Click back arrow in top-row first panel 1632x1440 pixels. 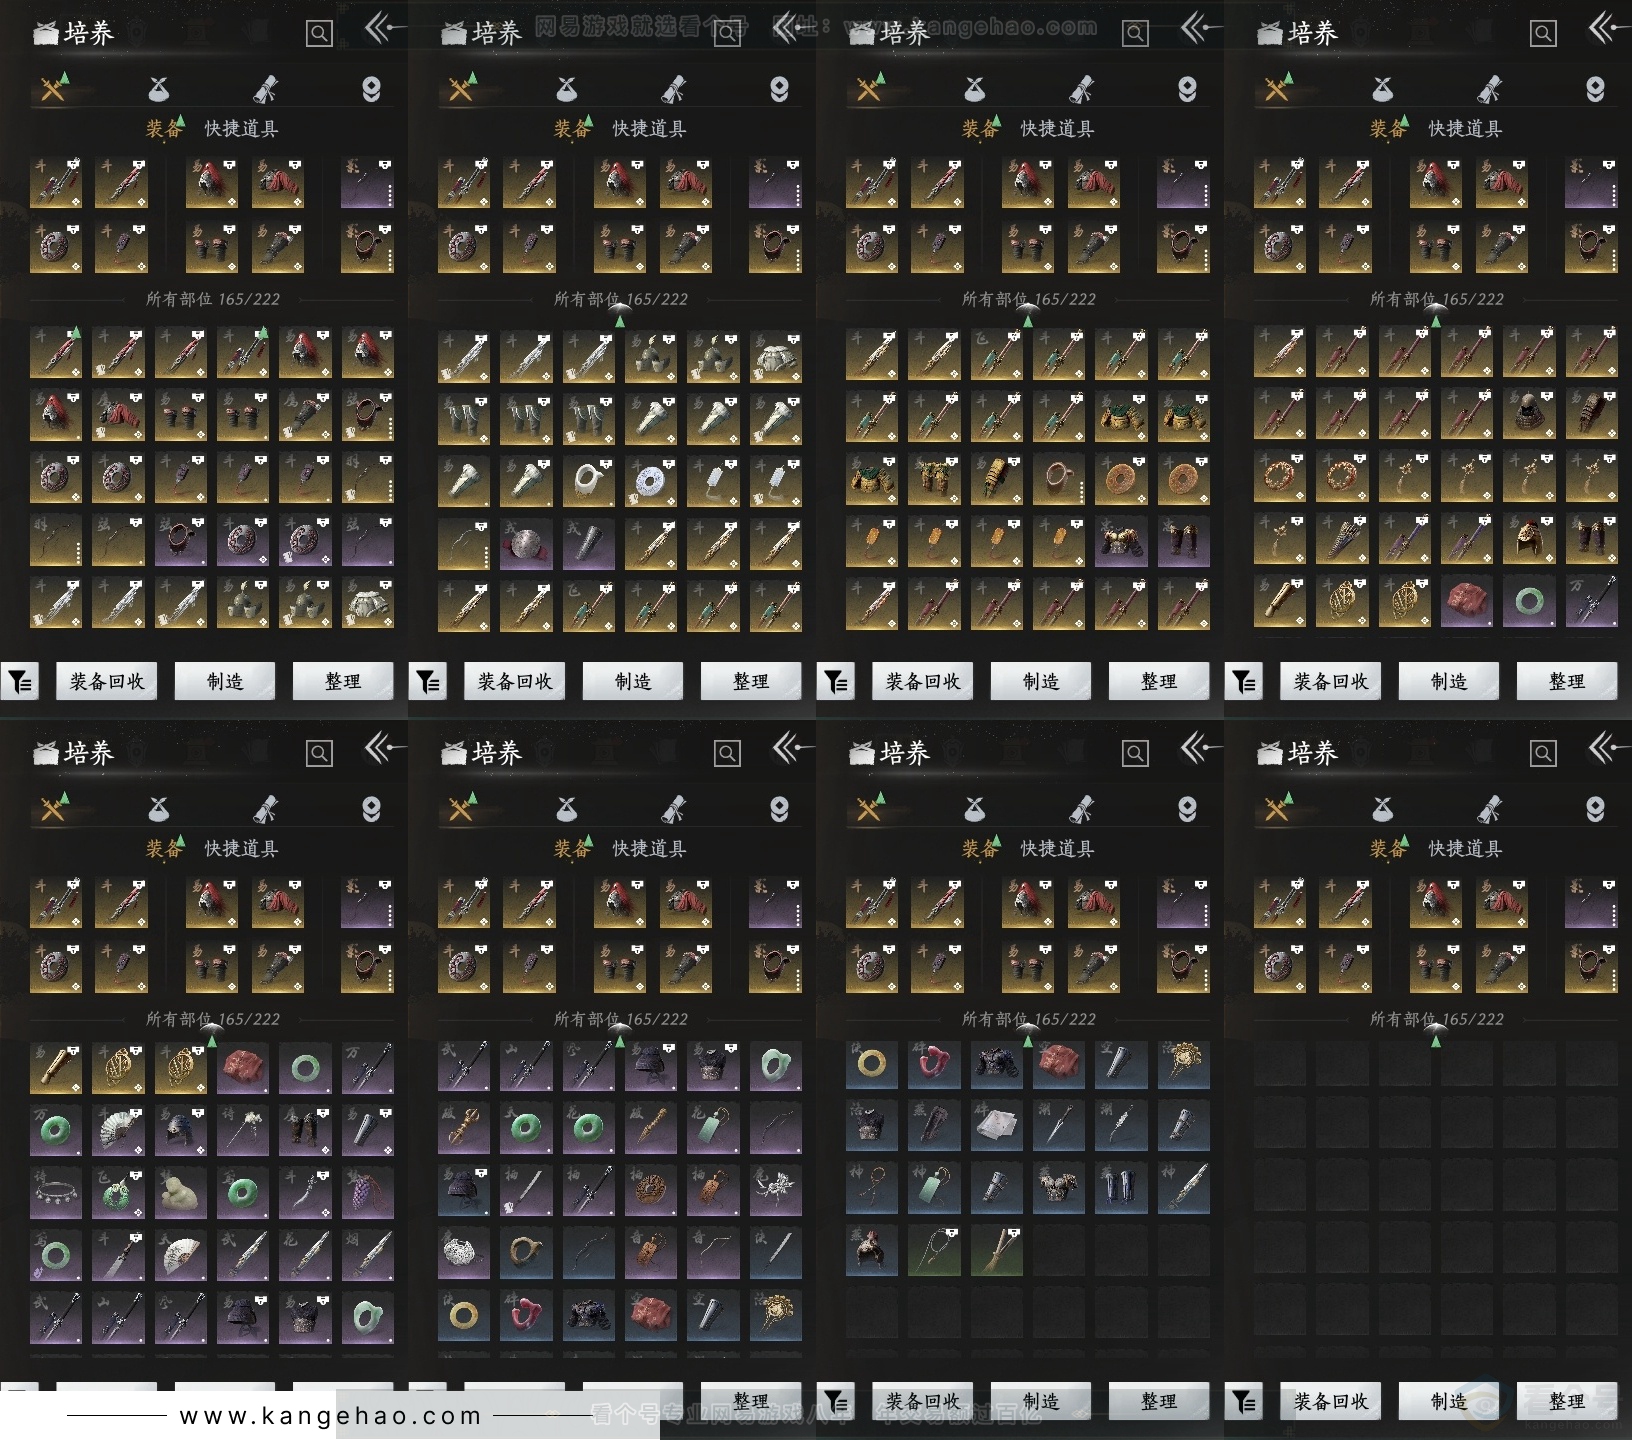383,29
